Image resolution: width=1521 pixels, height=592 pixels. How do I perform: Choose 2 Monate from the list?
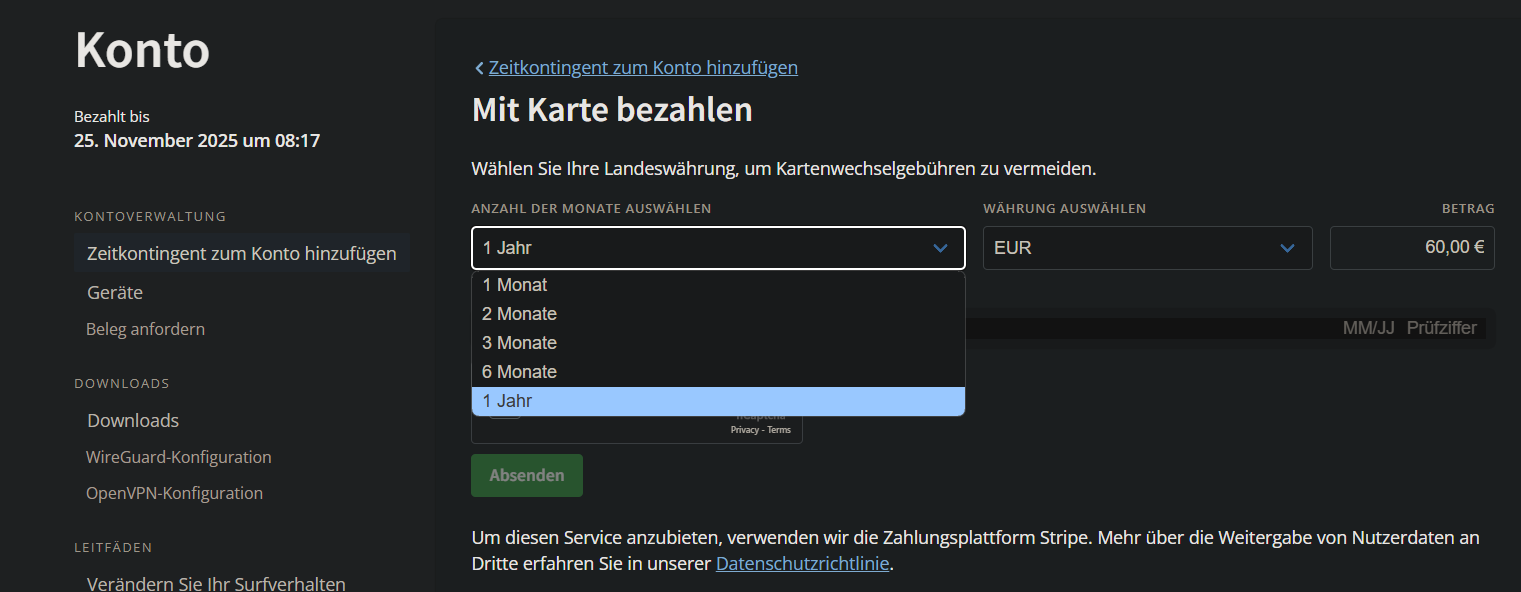coord(519,314)
